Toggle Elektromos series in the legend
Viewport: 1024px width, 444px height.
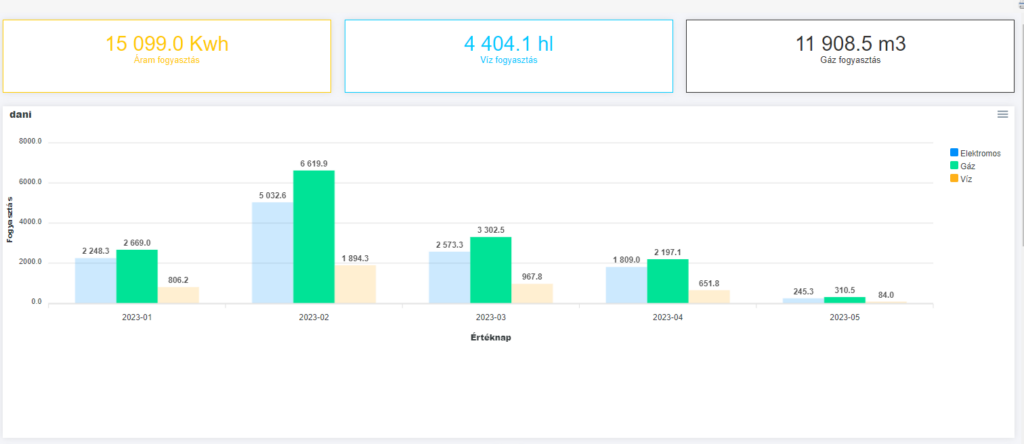tap(973, 153)
